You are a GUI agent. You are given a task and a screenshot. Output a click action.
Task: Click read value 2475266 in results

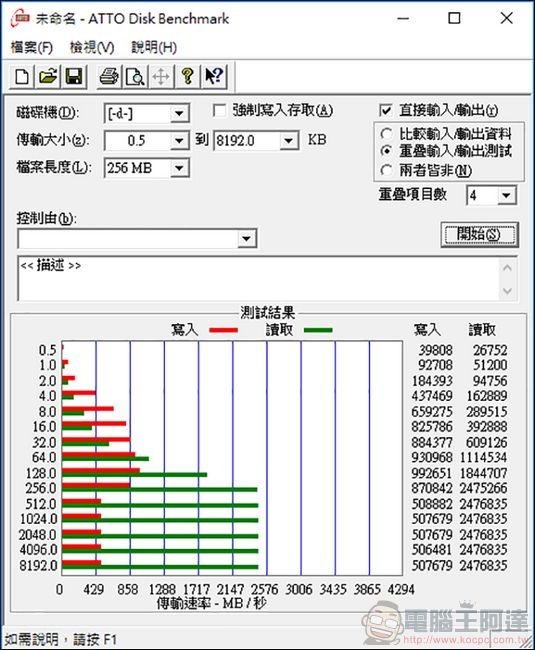(x=483, y=488)
